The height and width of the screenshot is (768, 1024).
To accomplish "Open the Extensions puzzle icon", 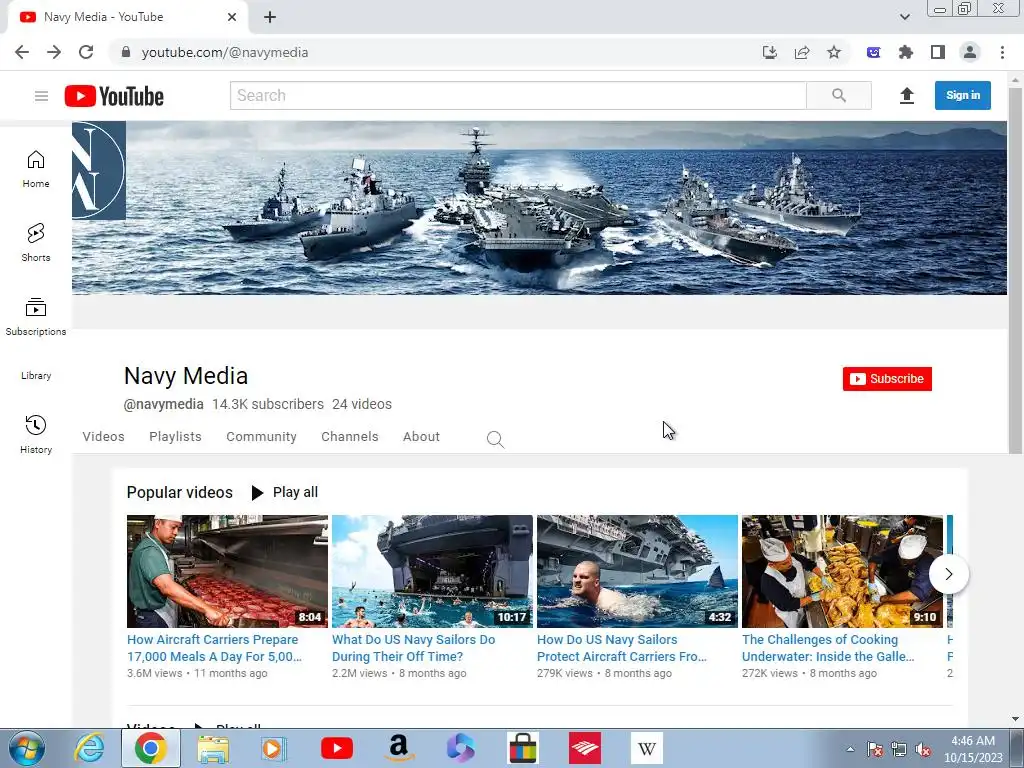I will (x=906, y=52).
